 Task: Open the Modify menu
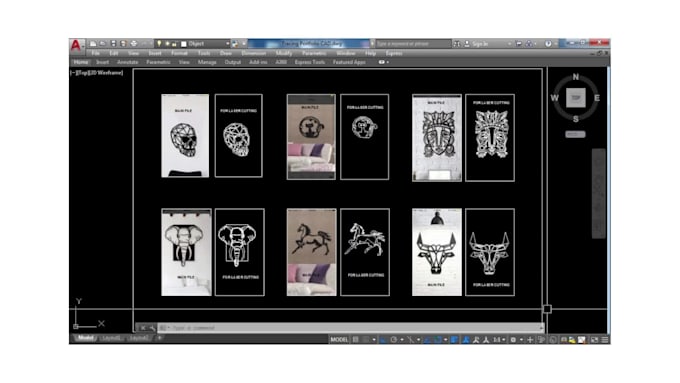[284, 53]
